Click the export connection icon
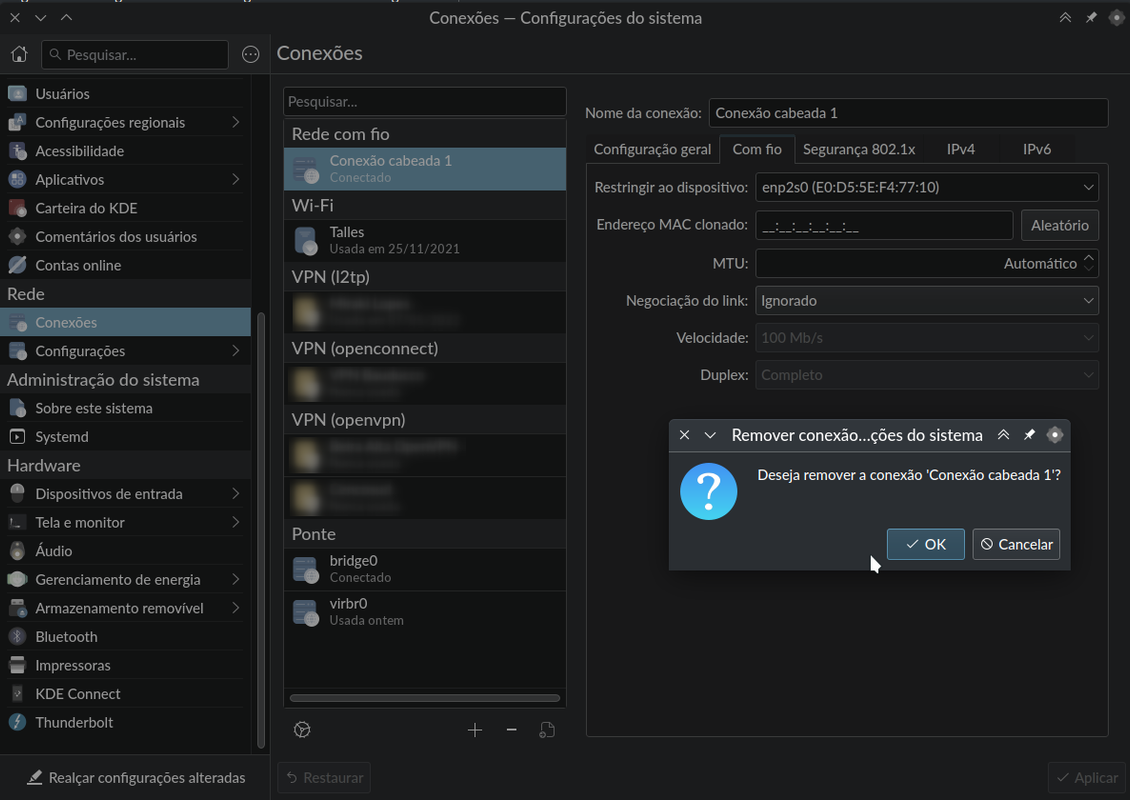This screenshot has height=800, width=1130. point(548,730)
